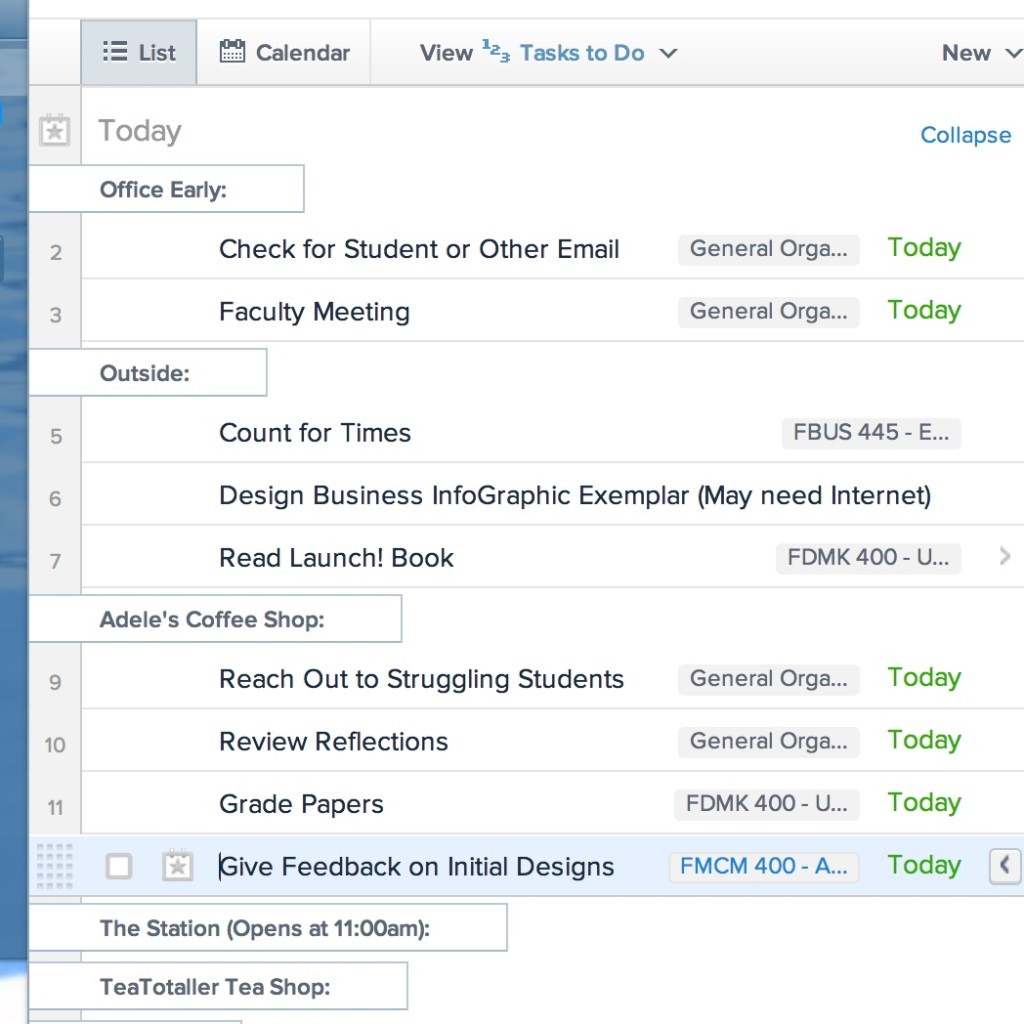The width and height of the screenshot is (1024, 1024).
Task: Check the Give Feedback on Initial Designs checkbox
Action: 119,866
